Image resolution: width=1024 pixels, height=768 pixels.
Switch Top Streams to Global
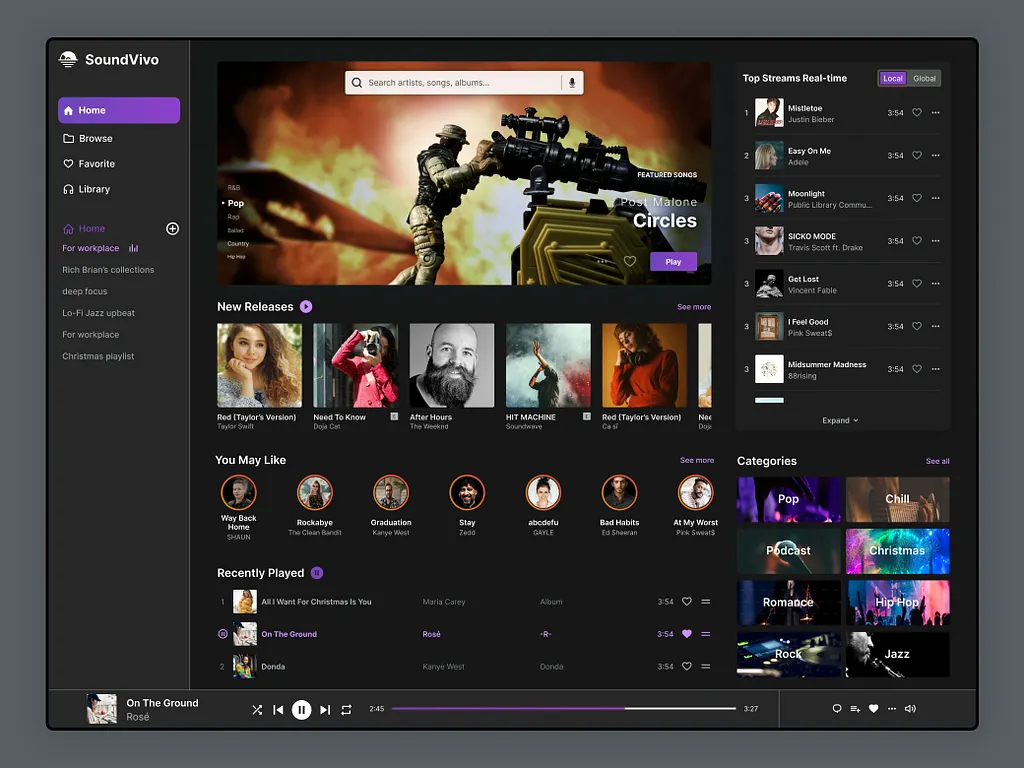click(x=924, y=78)
